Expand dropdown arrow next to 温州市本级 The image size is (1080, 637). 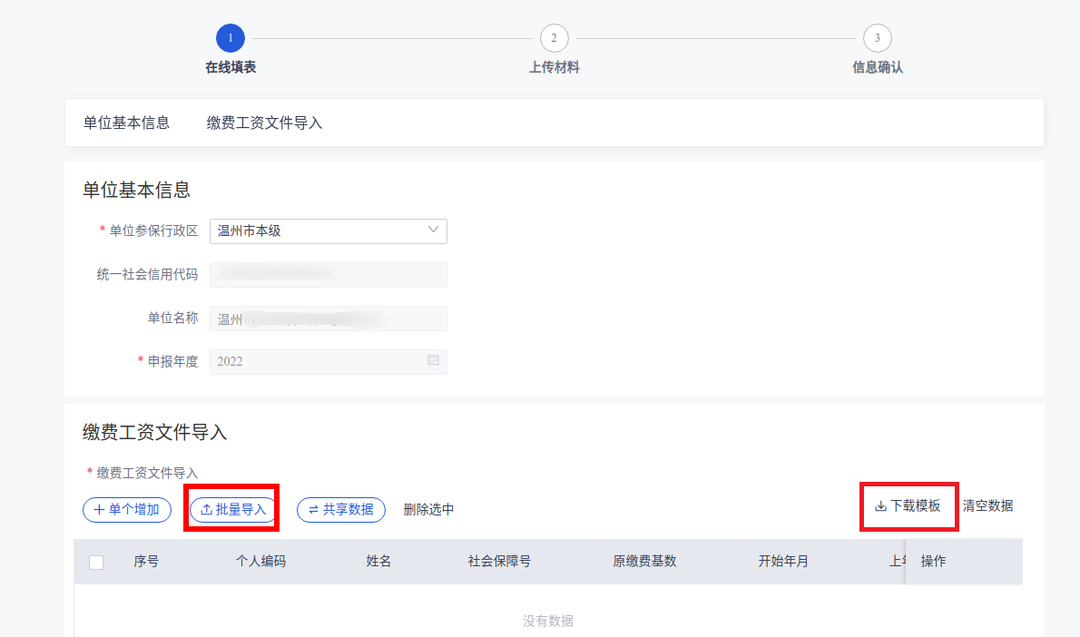coord(433,230)
